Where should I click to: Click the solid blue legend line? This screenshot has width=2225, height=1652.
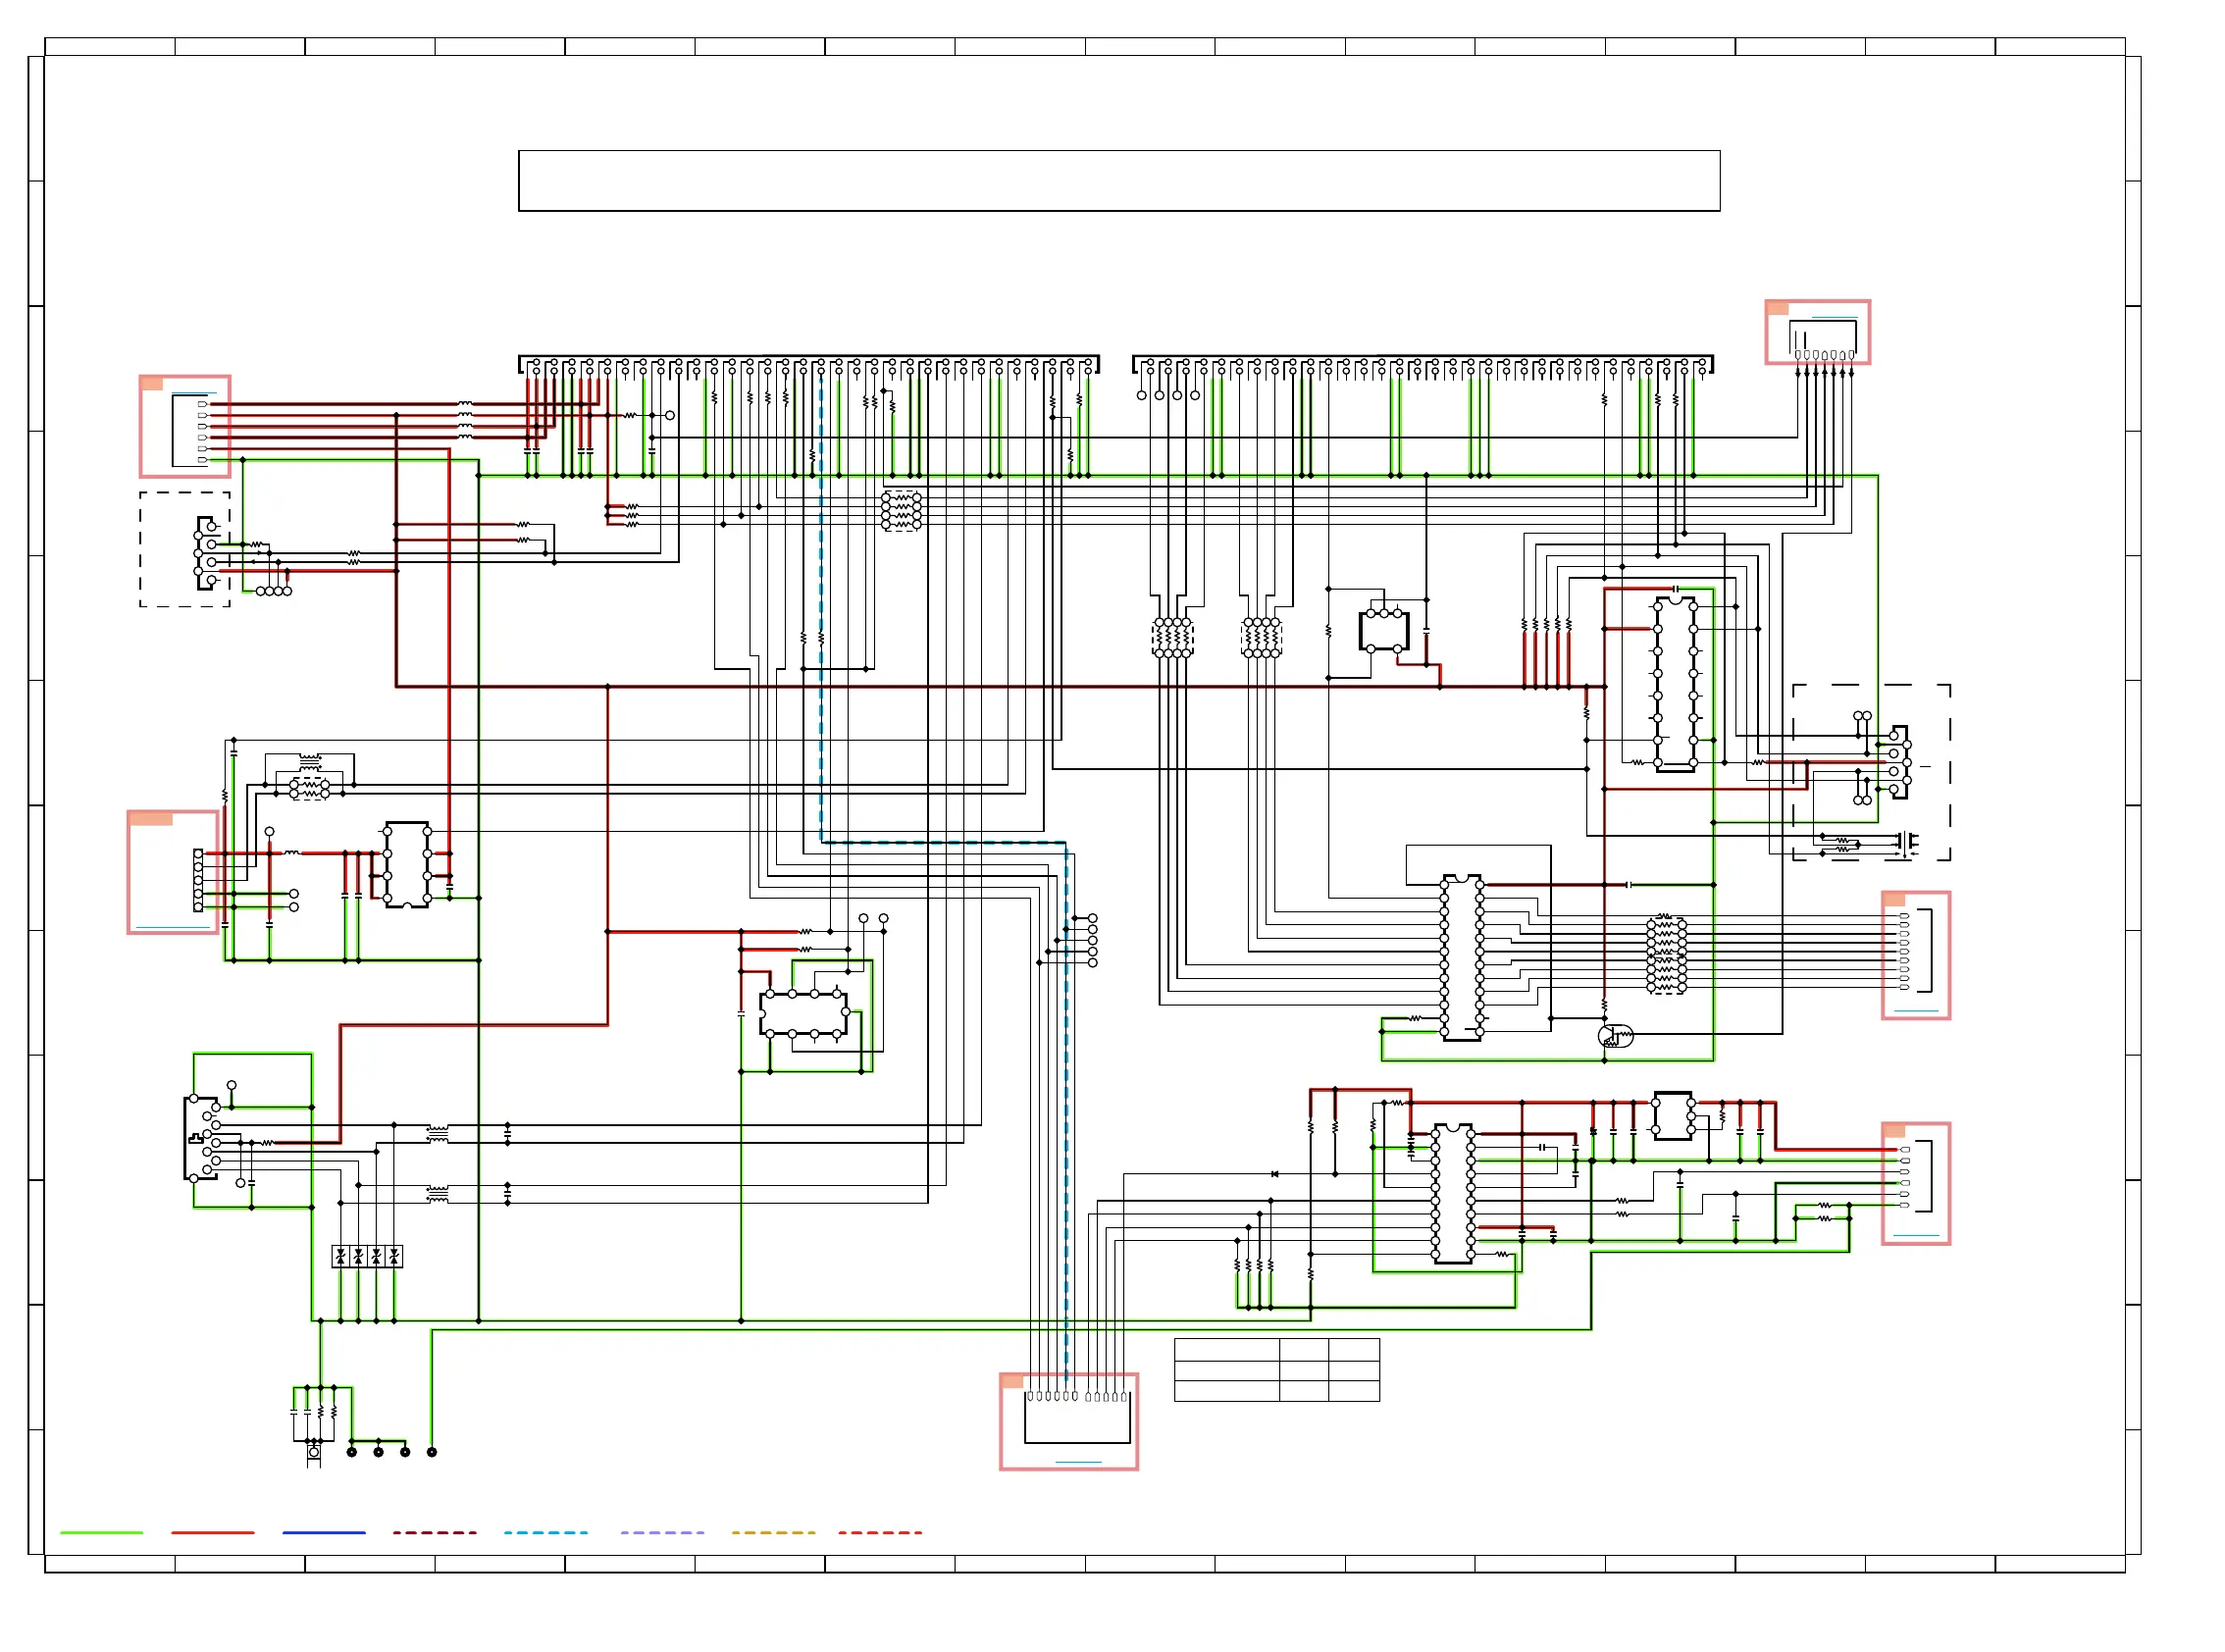pyautogui.click(x=323, y=1532)
